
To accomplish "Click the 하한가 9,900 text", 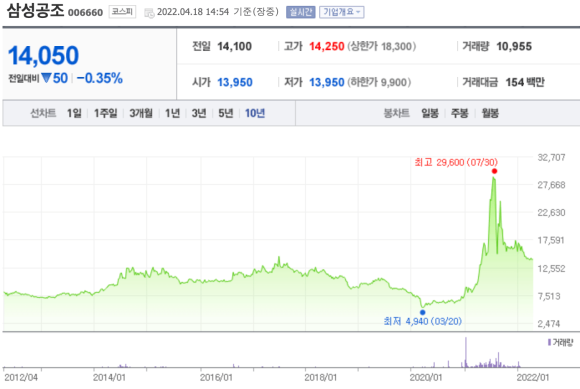I will coord(379,82).
